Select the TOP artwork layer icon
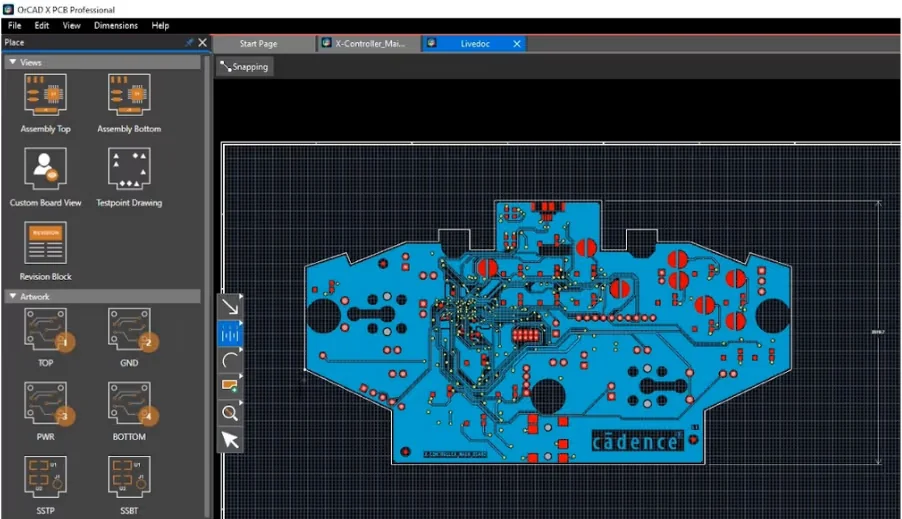 tap(45, 329)
